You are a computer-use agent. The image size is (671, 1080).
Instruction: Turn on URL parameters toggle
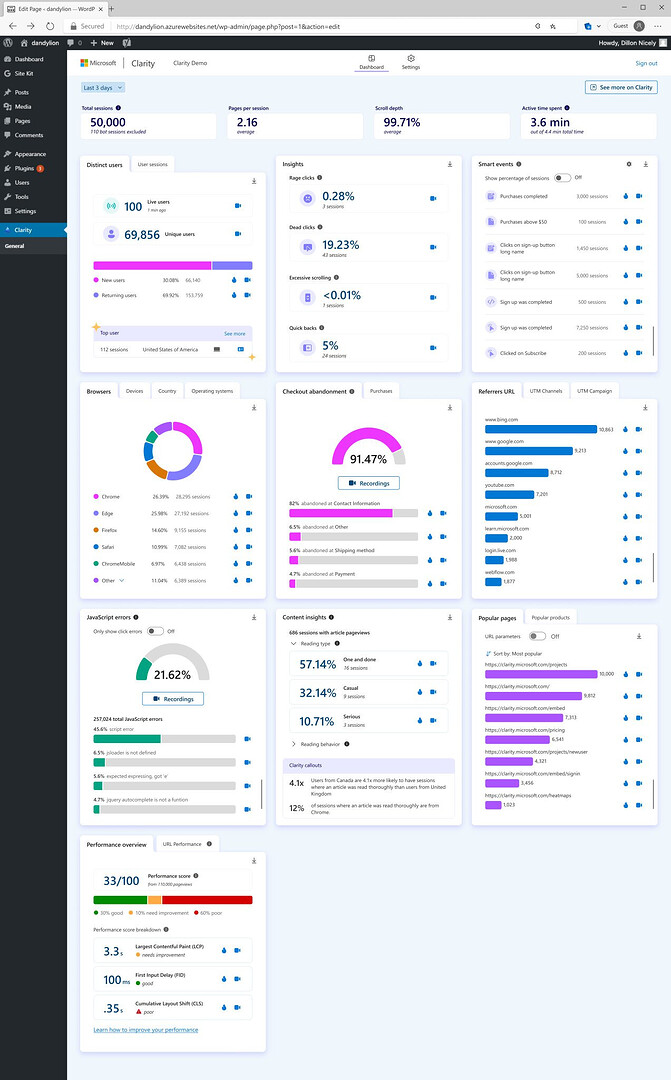[x=537, y=636]
